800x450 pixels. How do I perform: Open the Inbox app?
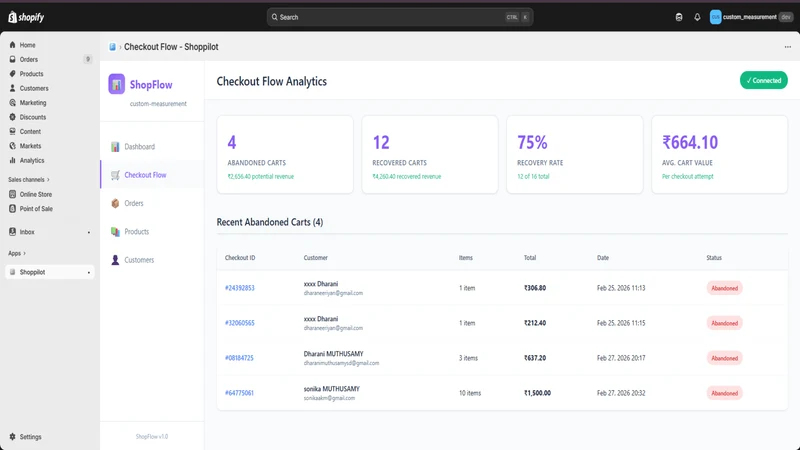tap(27, 232)
